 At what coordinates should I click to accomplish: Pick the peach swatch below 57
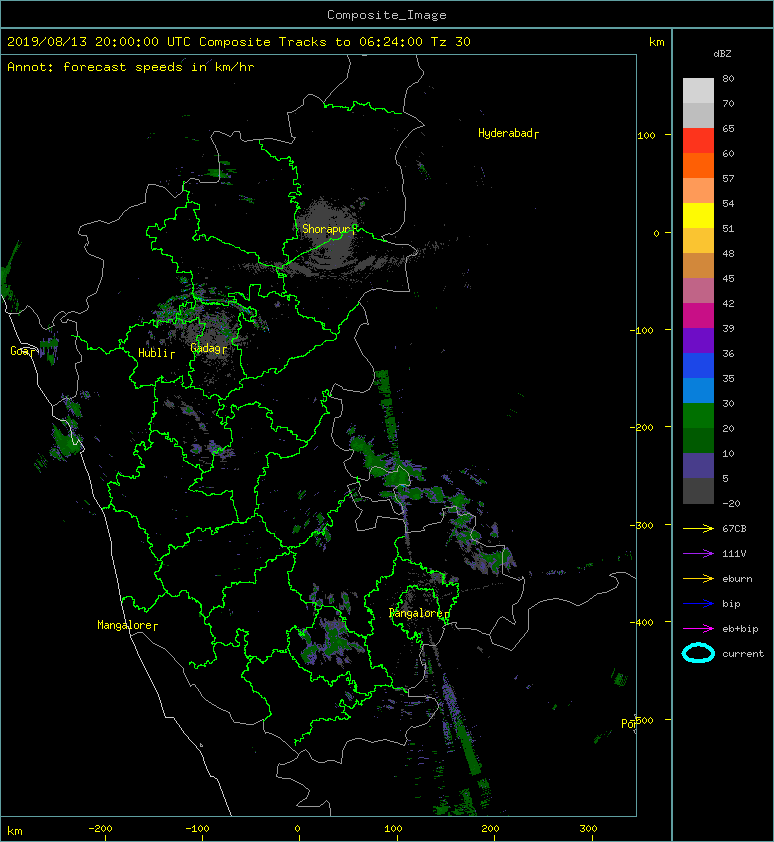(698, 191)
